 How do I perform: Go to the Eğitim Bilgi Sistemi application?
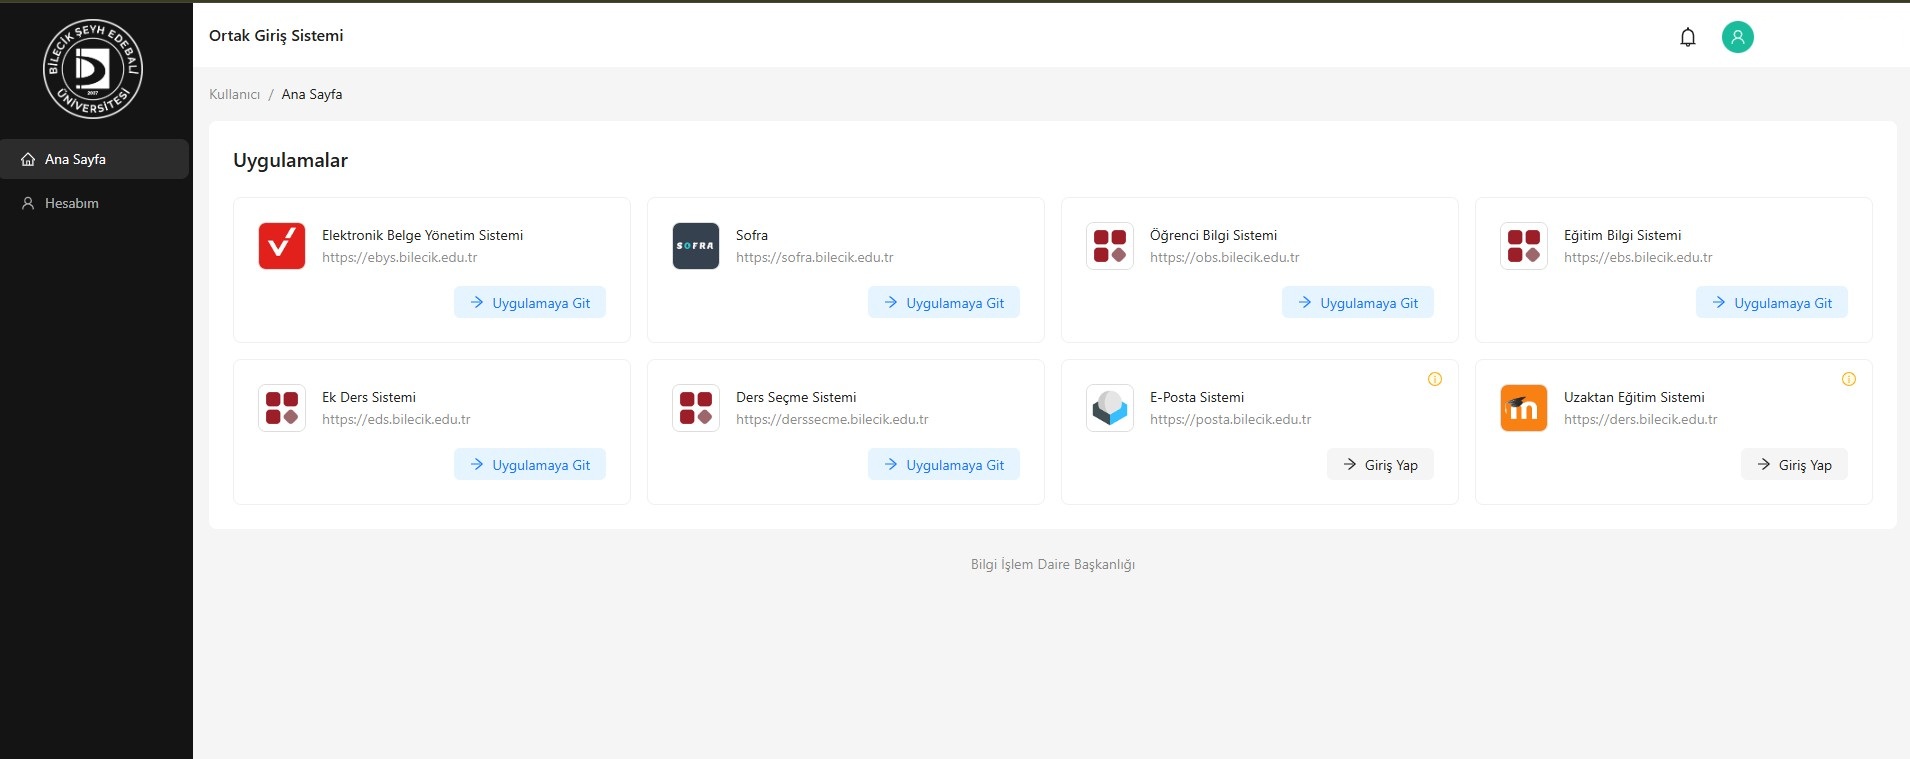point(1771,303)
